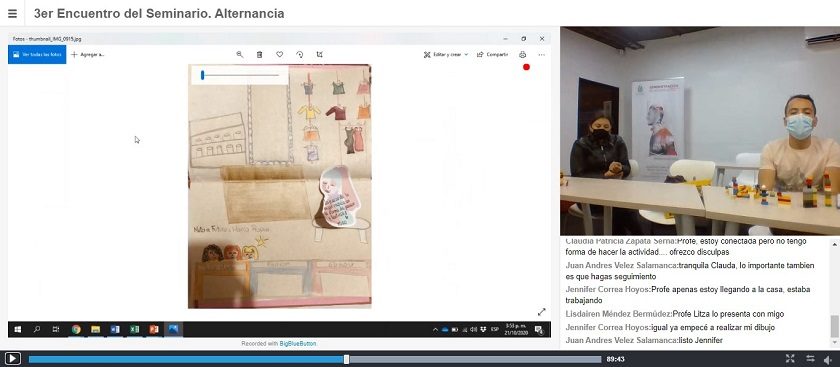Click 'Fotos - thumbnail_IMG_0915.jpg' window title
Viewport: 840px width, 367px height.
click(47, 39)
